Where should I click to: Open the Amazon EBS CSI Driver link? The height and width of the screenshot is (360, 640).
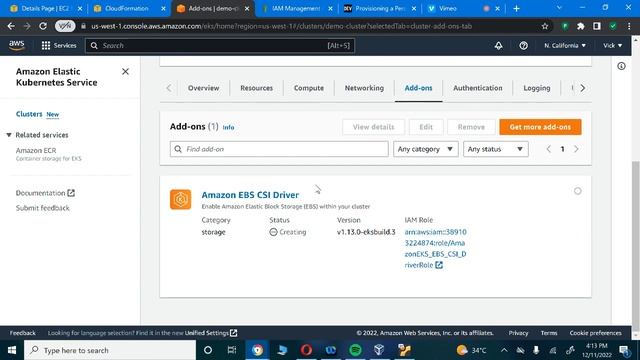(x=250, y=195)
